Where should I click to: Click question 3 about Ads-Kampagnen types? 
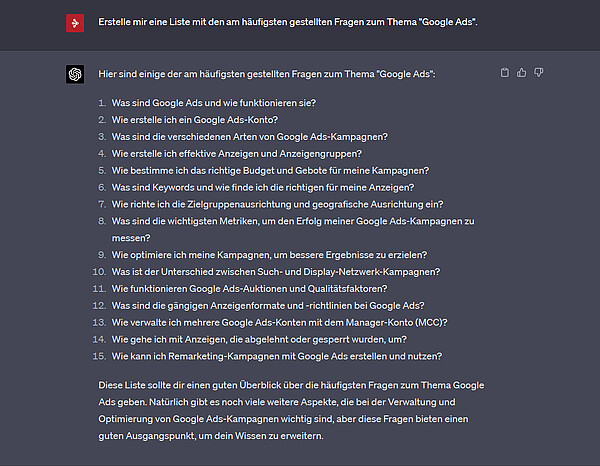point(249,137)
